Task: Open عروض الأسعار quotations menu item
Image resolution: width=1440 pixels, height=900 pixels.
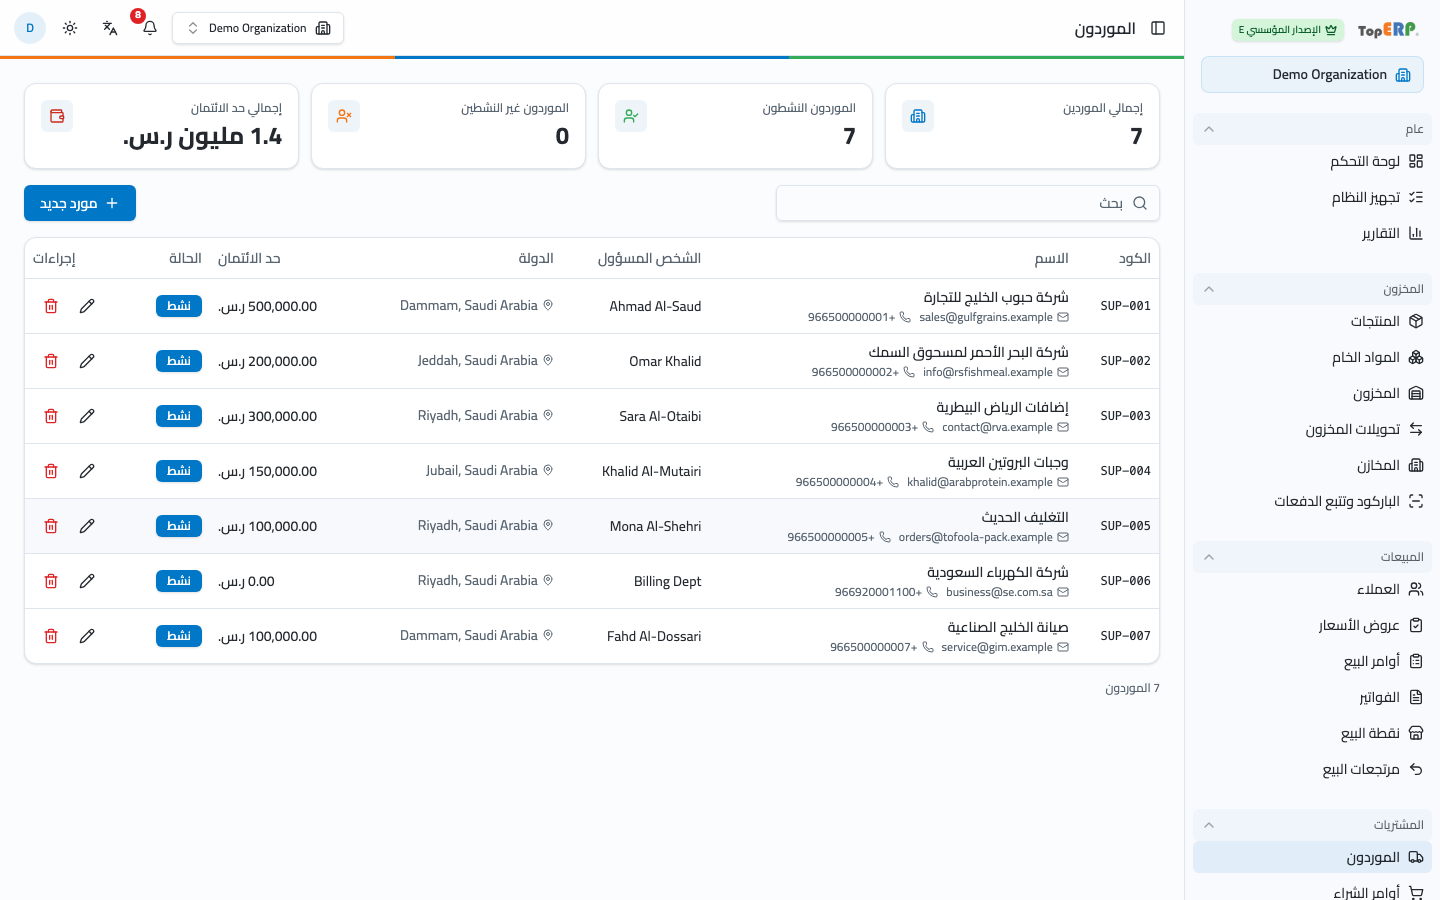Action: click(1312, 625)
